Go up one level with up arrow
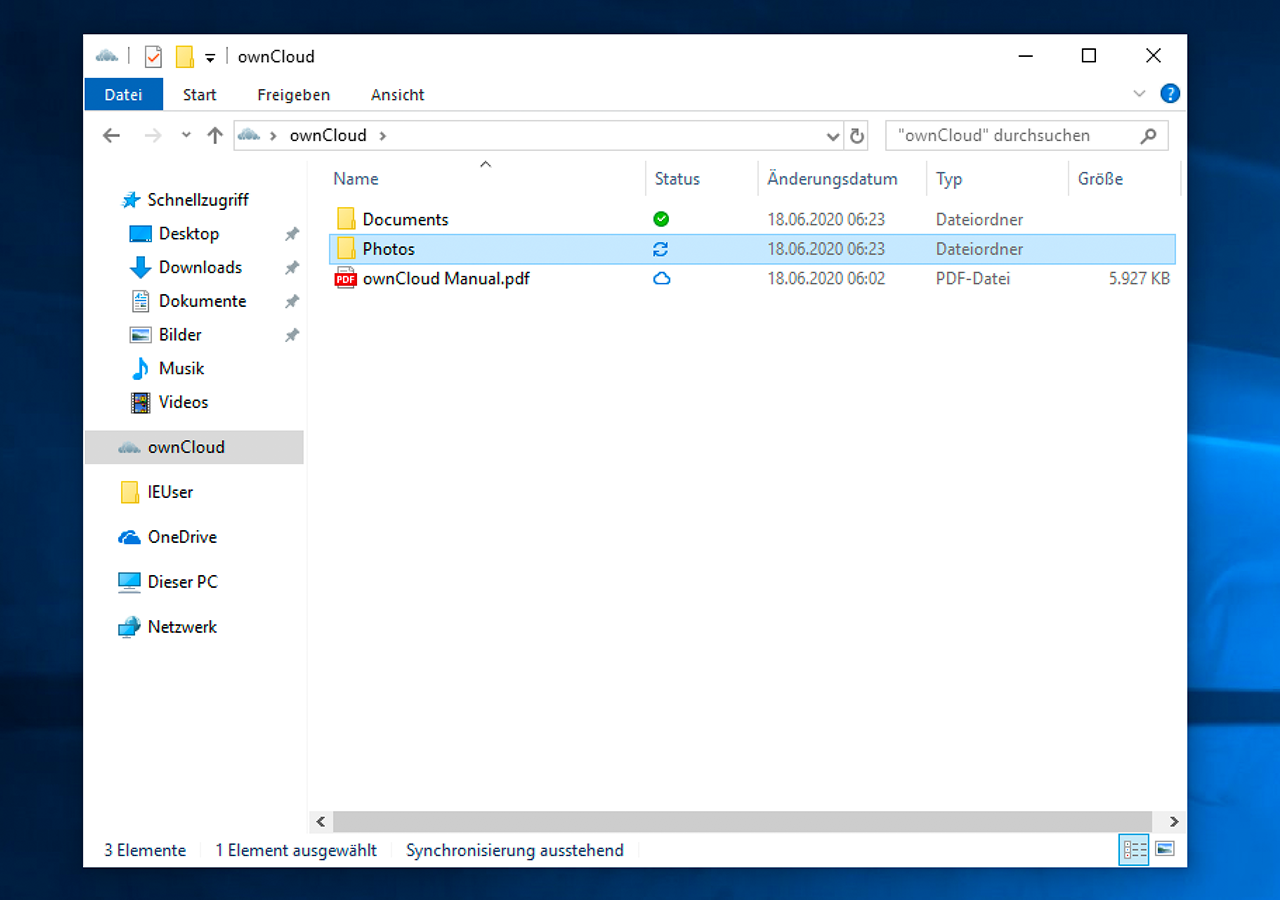Viewport: 1280px width, 900px height. pos(214,135)
